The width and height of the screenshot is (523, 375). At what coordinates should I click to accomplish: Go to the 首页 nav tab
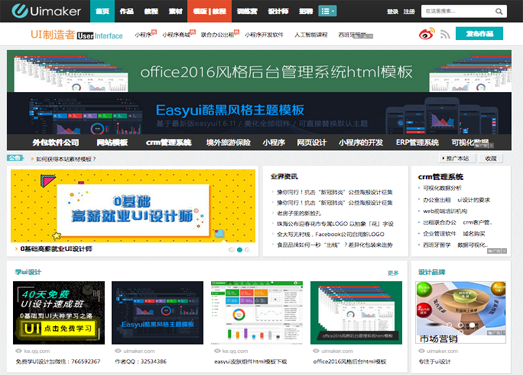click(102, 11)
